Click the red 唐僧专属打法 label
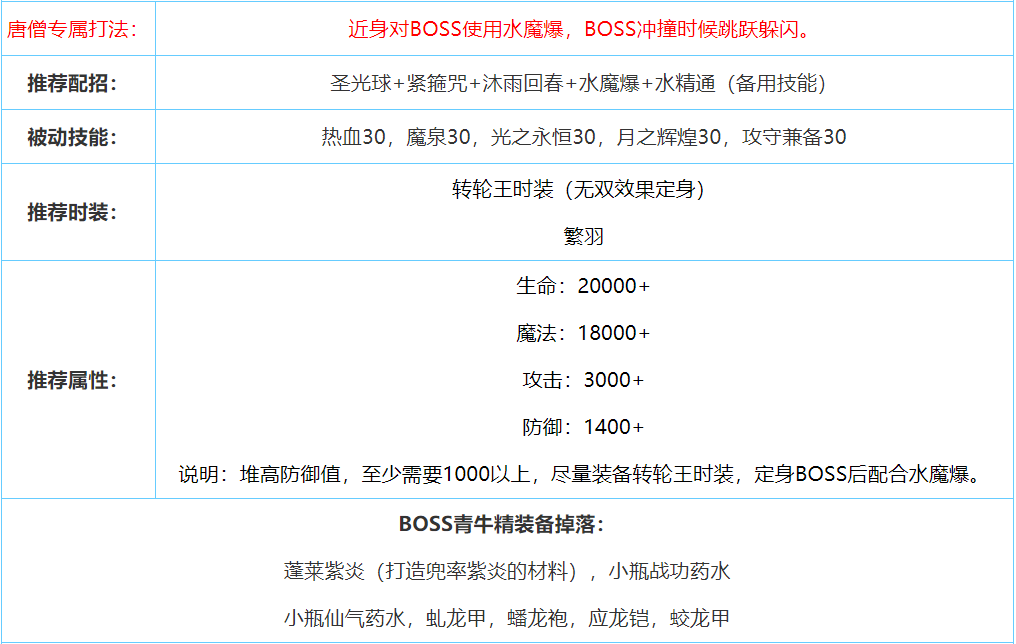The height and width of the screenshot is (644, 1016). click(72, 29)
